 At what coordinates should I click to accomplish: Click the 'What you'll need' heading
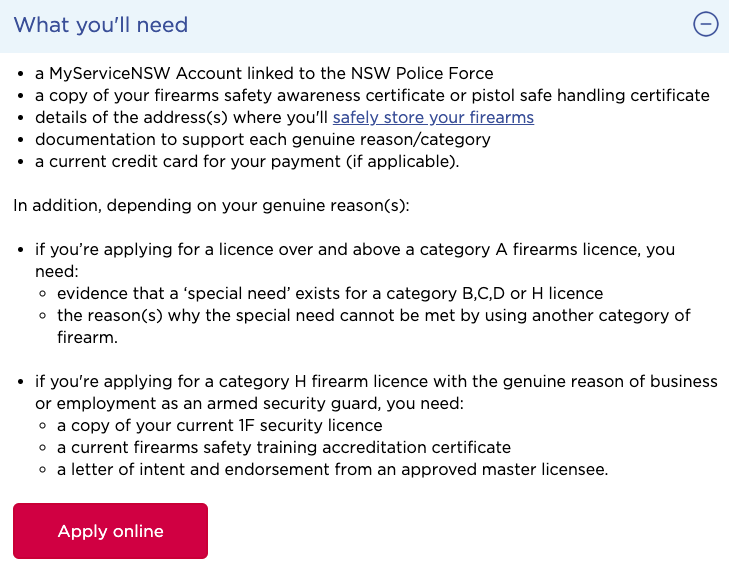(101, 25)
